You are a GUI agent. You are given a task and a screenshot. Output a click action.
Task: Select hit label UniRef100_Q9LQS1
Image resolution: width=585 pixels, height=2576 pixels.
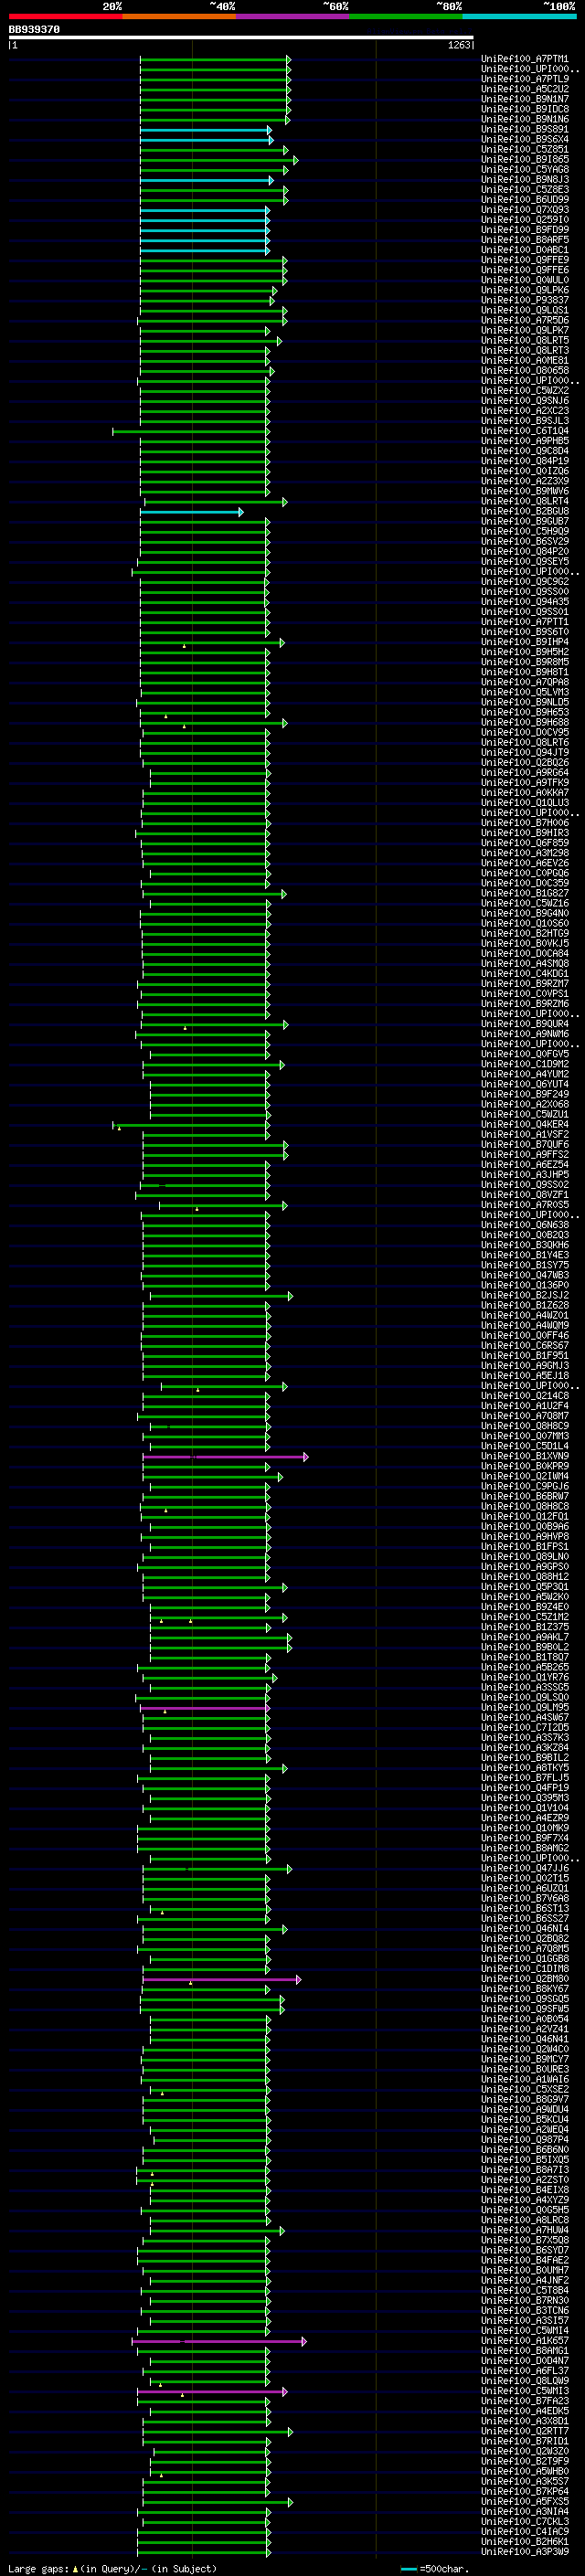(525, 310)
